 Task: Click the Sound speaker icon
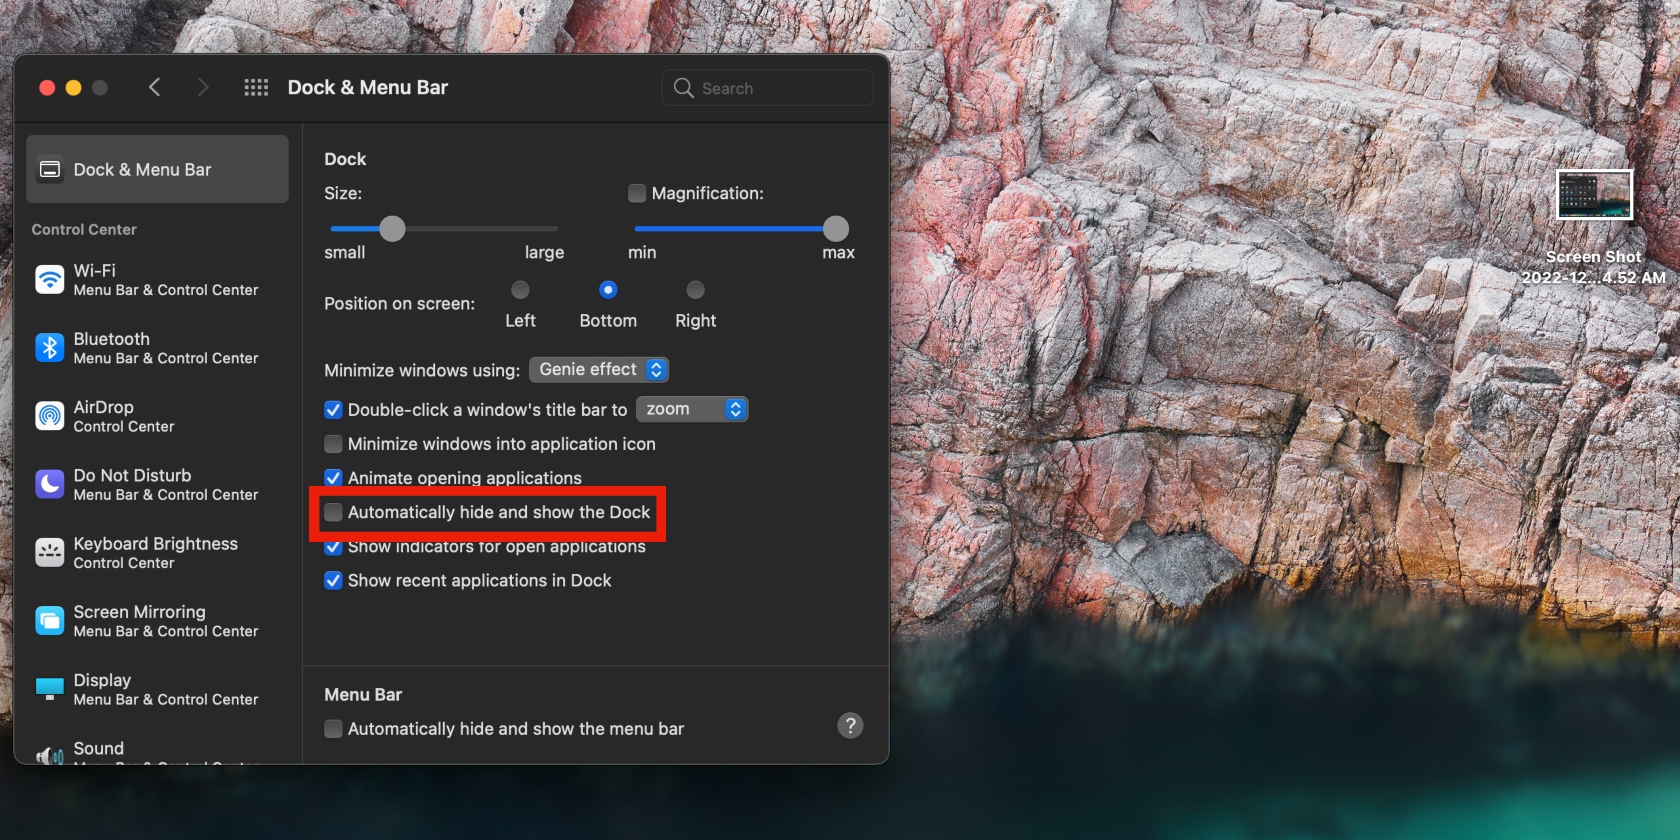[49, 755]
